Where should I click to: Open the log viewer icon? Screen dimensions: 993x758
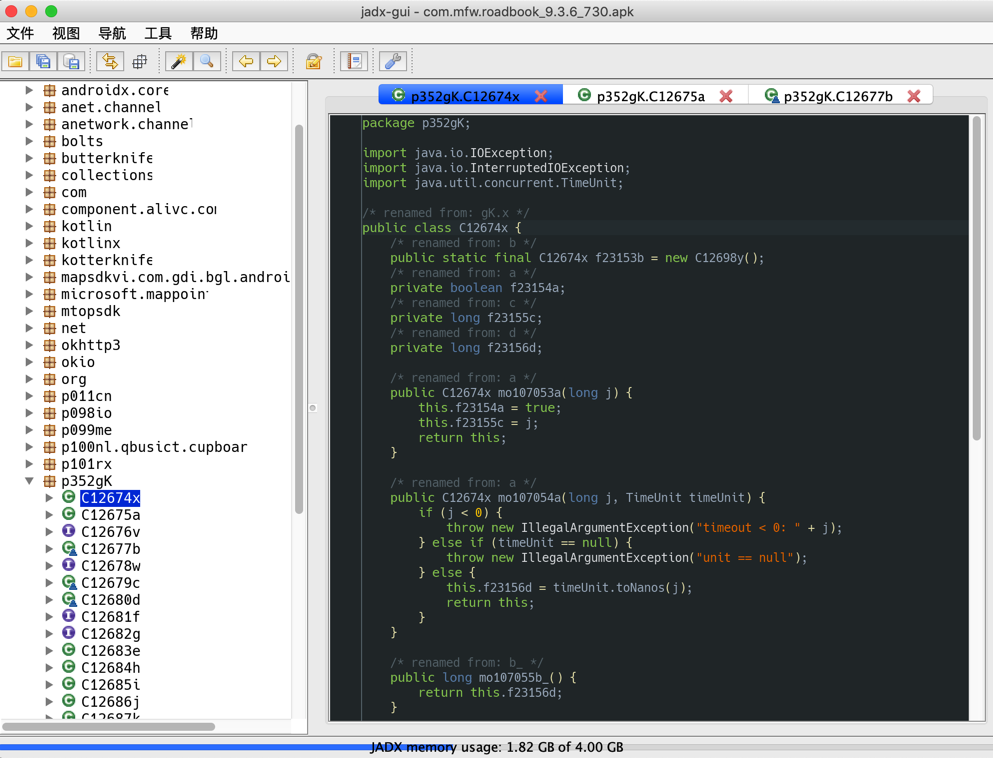tap(354, 61)
